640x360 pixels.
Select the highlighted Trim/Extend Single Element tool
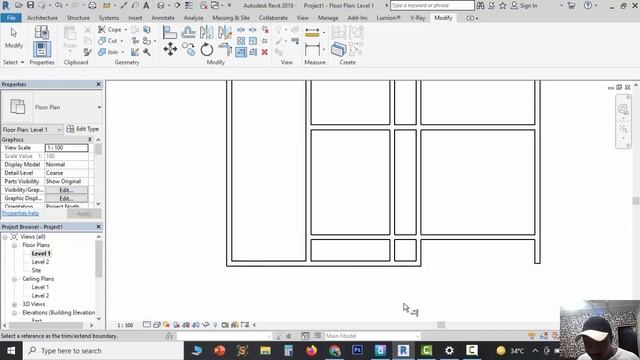241,52
